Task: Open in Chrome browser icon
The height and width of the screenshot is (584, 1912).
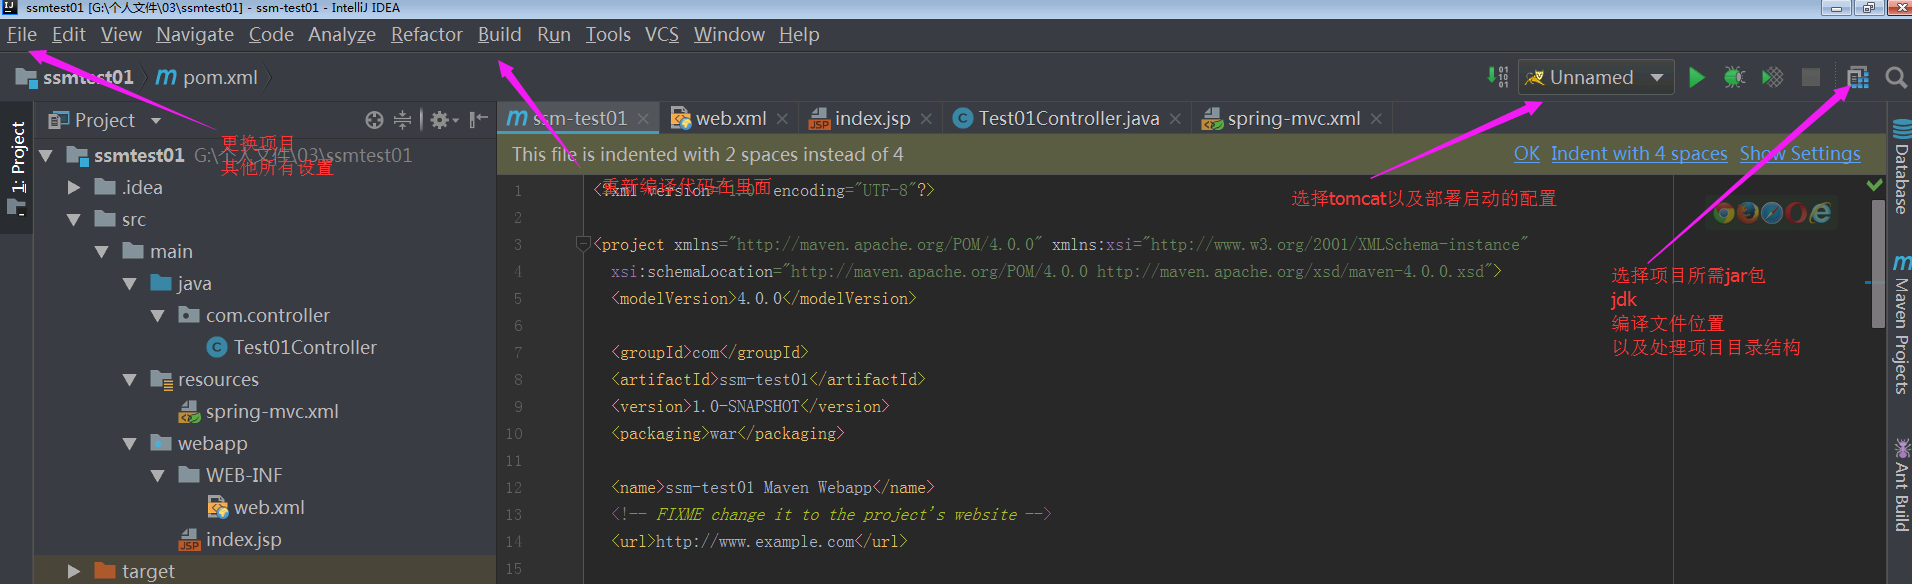Action: (x=1723, y=212)
